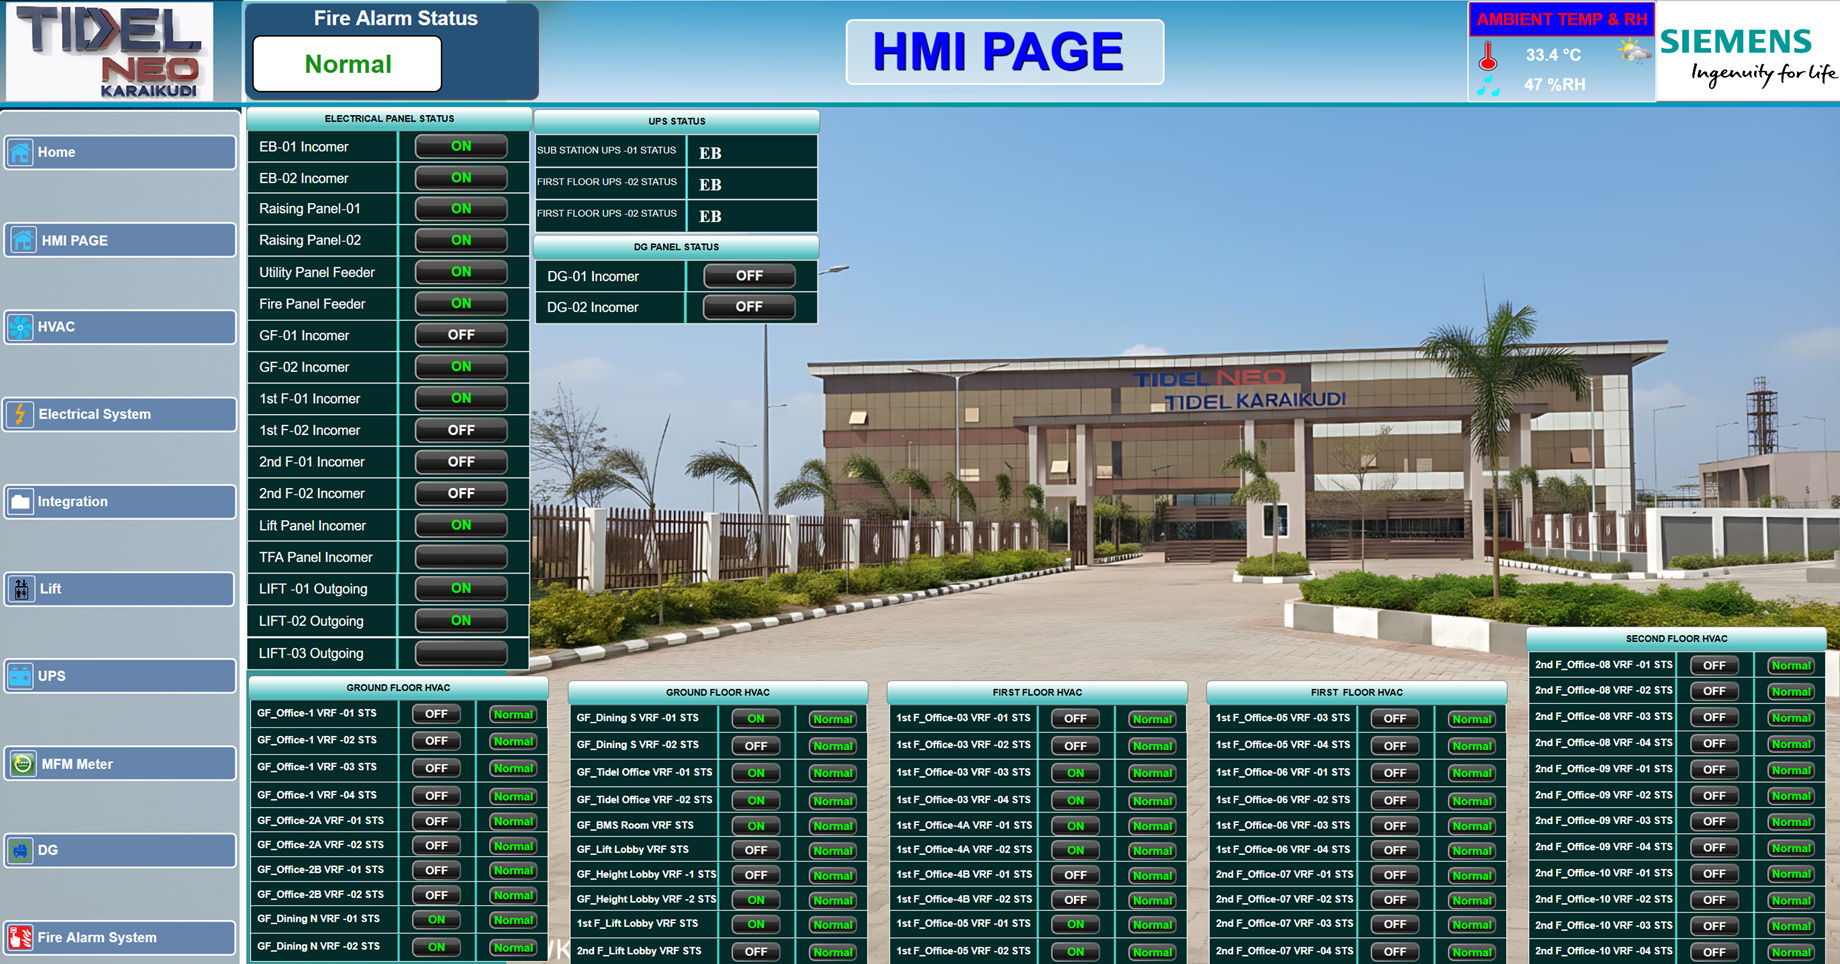Click Utility Panel Feeder label
This screenshot has width=1840, height=964.
click(x=317, y=272)
